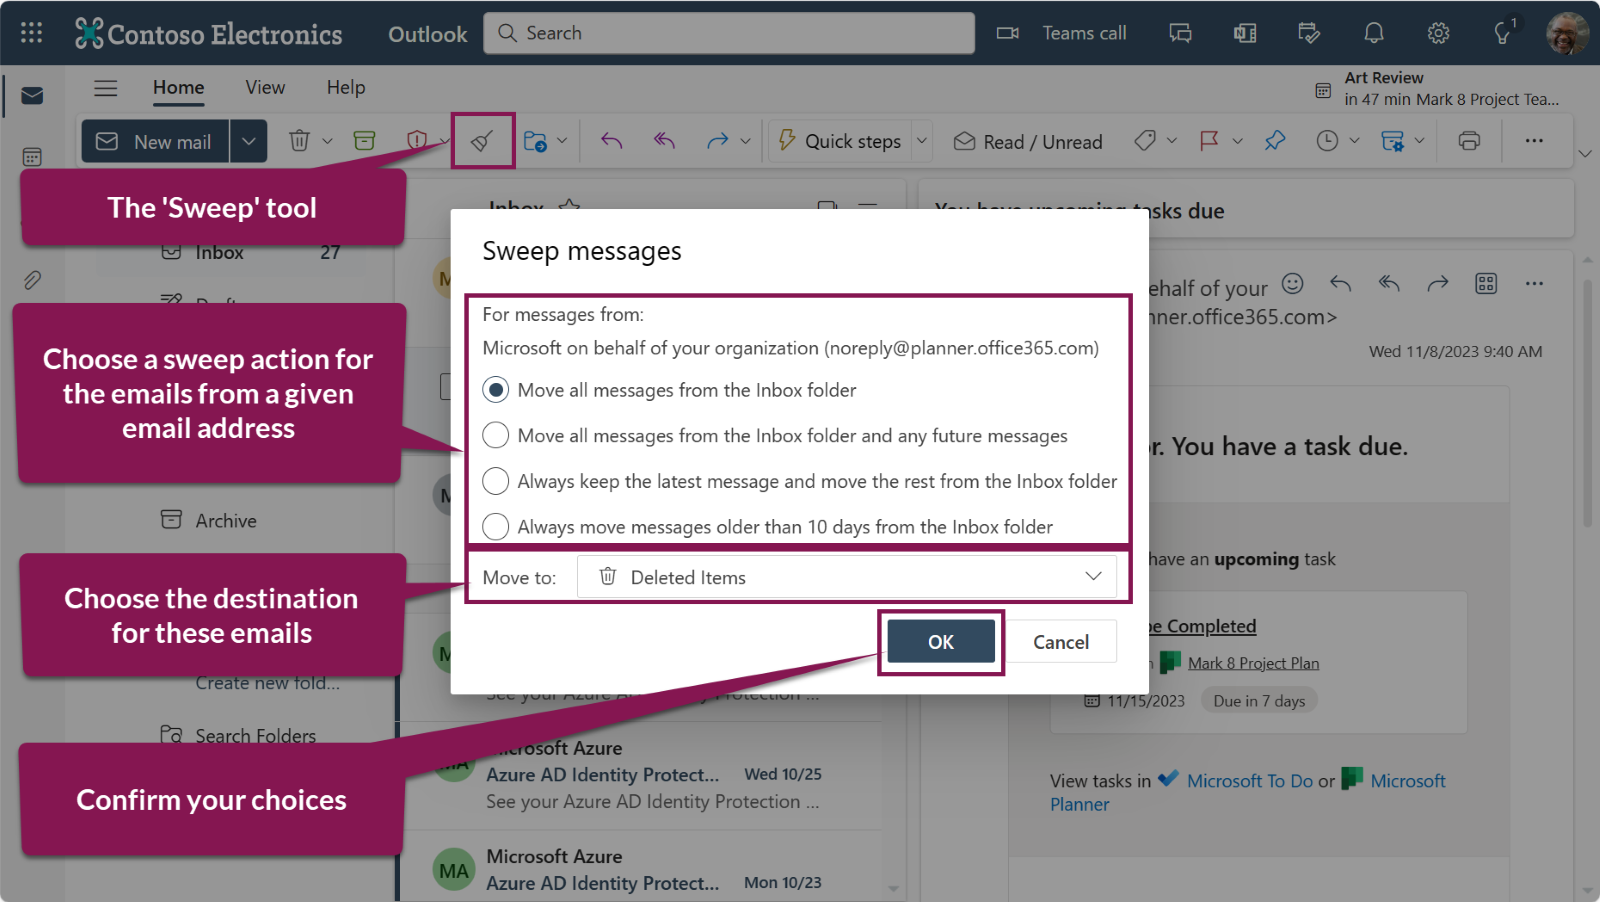Select 'Move all messages from the Inbox folder'

[669, 390]
